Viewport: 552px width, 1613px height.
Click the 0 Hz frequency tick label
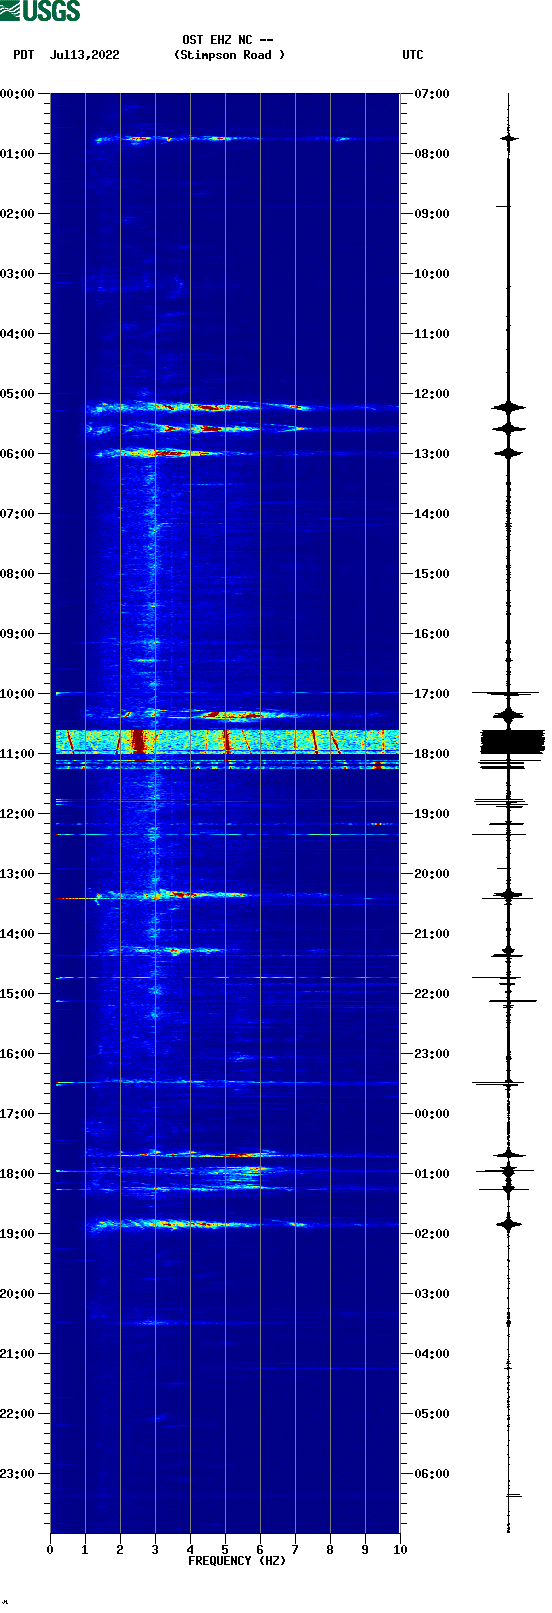coord(50,1550)
